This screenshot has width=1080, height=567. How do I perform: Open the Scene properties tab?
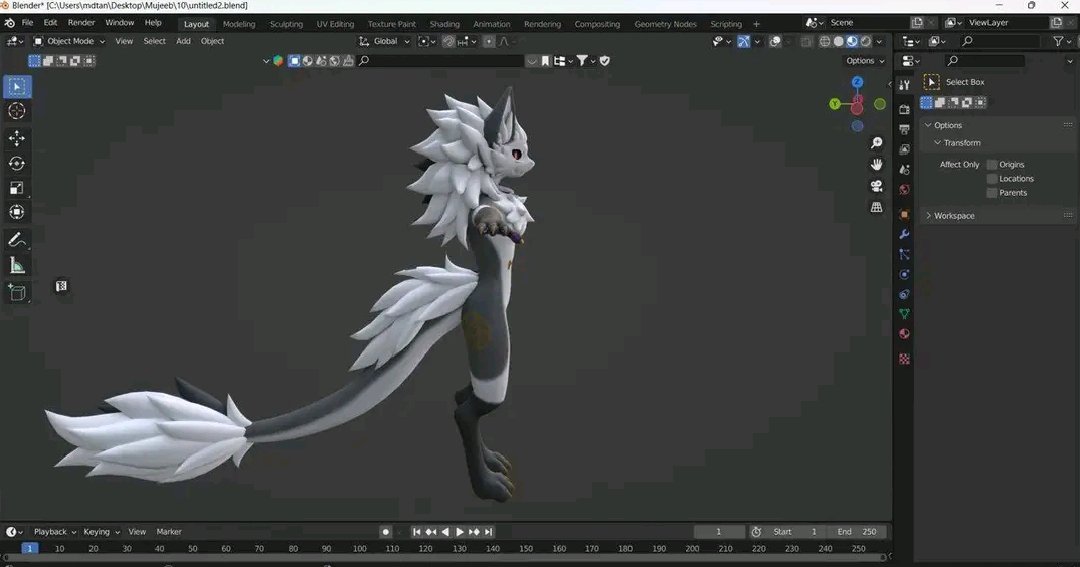tap(904, 169)
